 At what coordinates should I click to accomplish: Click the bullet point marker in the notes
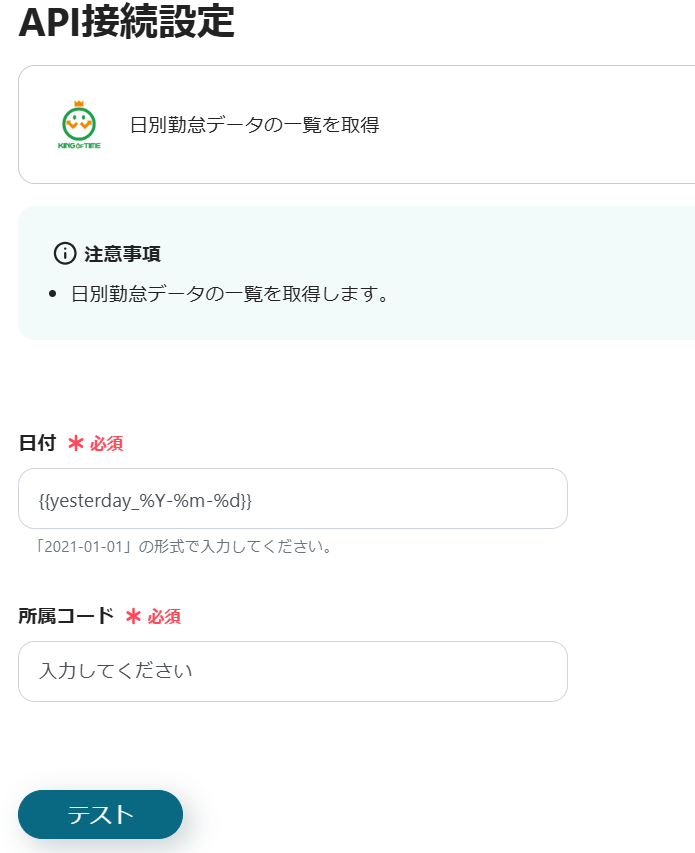coord(53,295)
